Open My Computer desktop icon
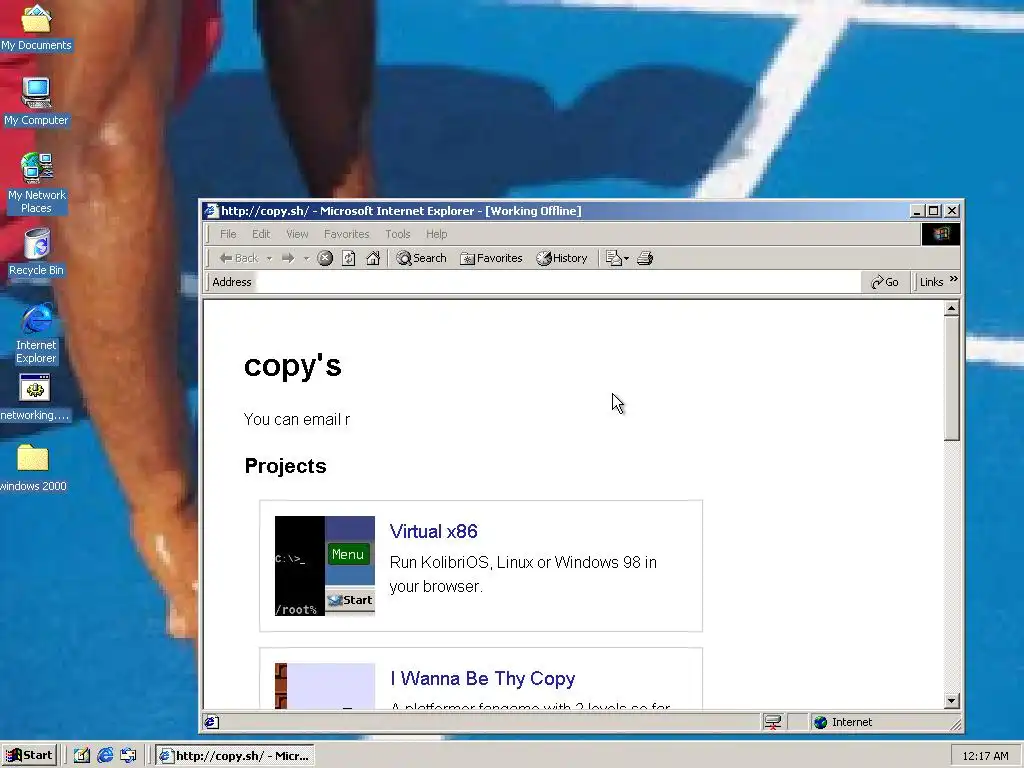Image resolution: width=1024 pixels, height=768 pixels. pos(36,101)
